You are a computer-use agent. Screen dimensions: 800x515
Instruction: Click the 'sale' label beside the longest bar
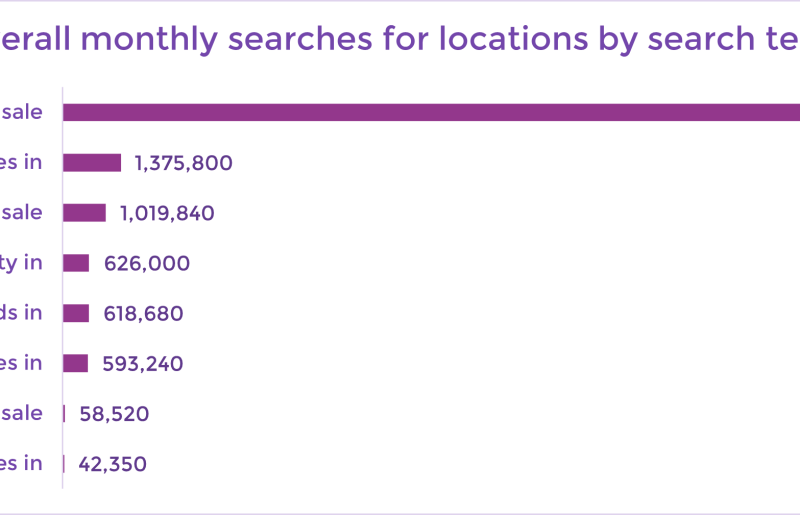point(21,112)
